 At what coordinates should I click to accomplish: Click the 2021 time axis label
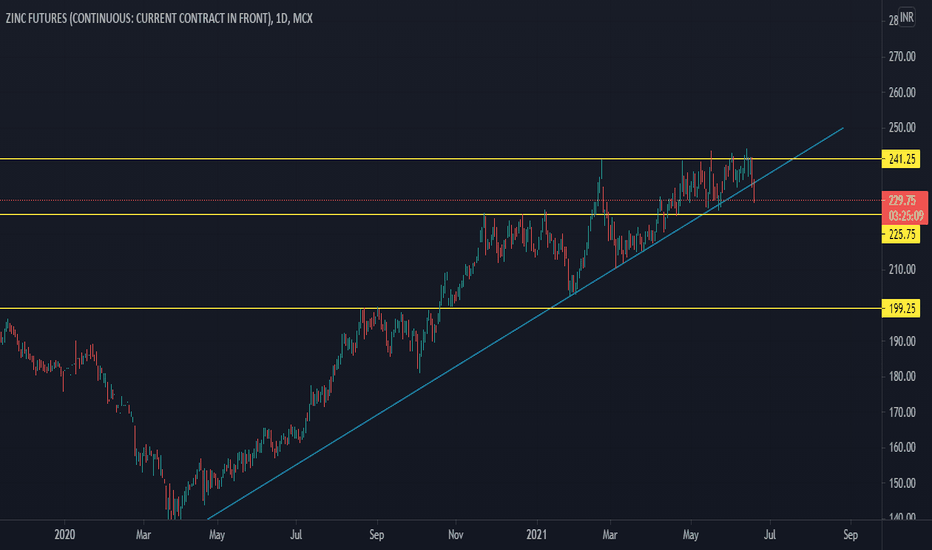click(536, 535)
